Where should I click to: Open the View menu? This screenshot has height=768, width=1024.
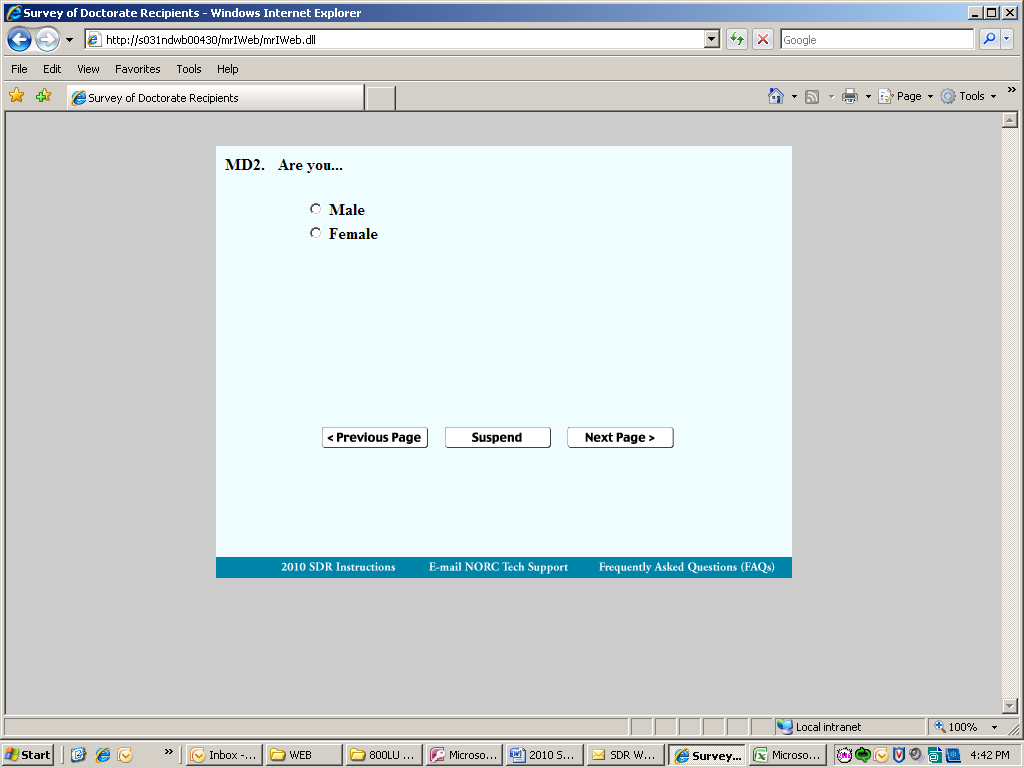pyautogui.click(x=88, y=69)
